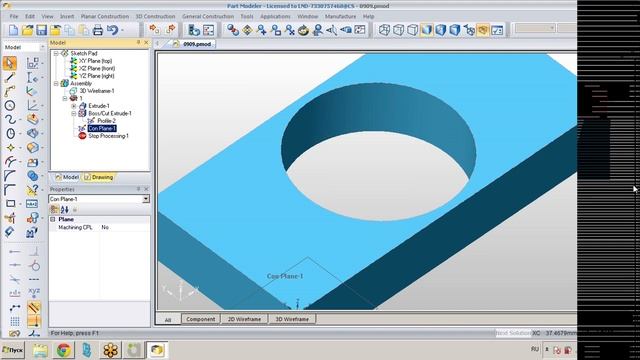
Task: Switch to the Drawing tab
Action: [x=98, y=177]
